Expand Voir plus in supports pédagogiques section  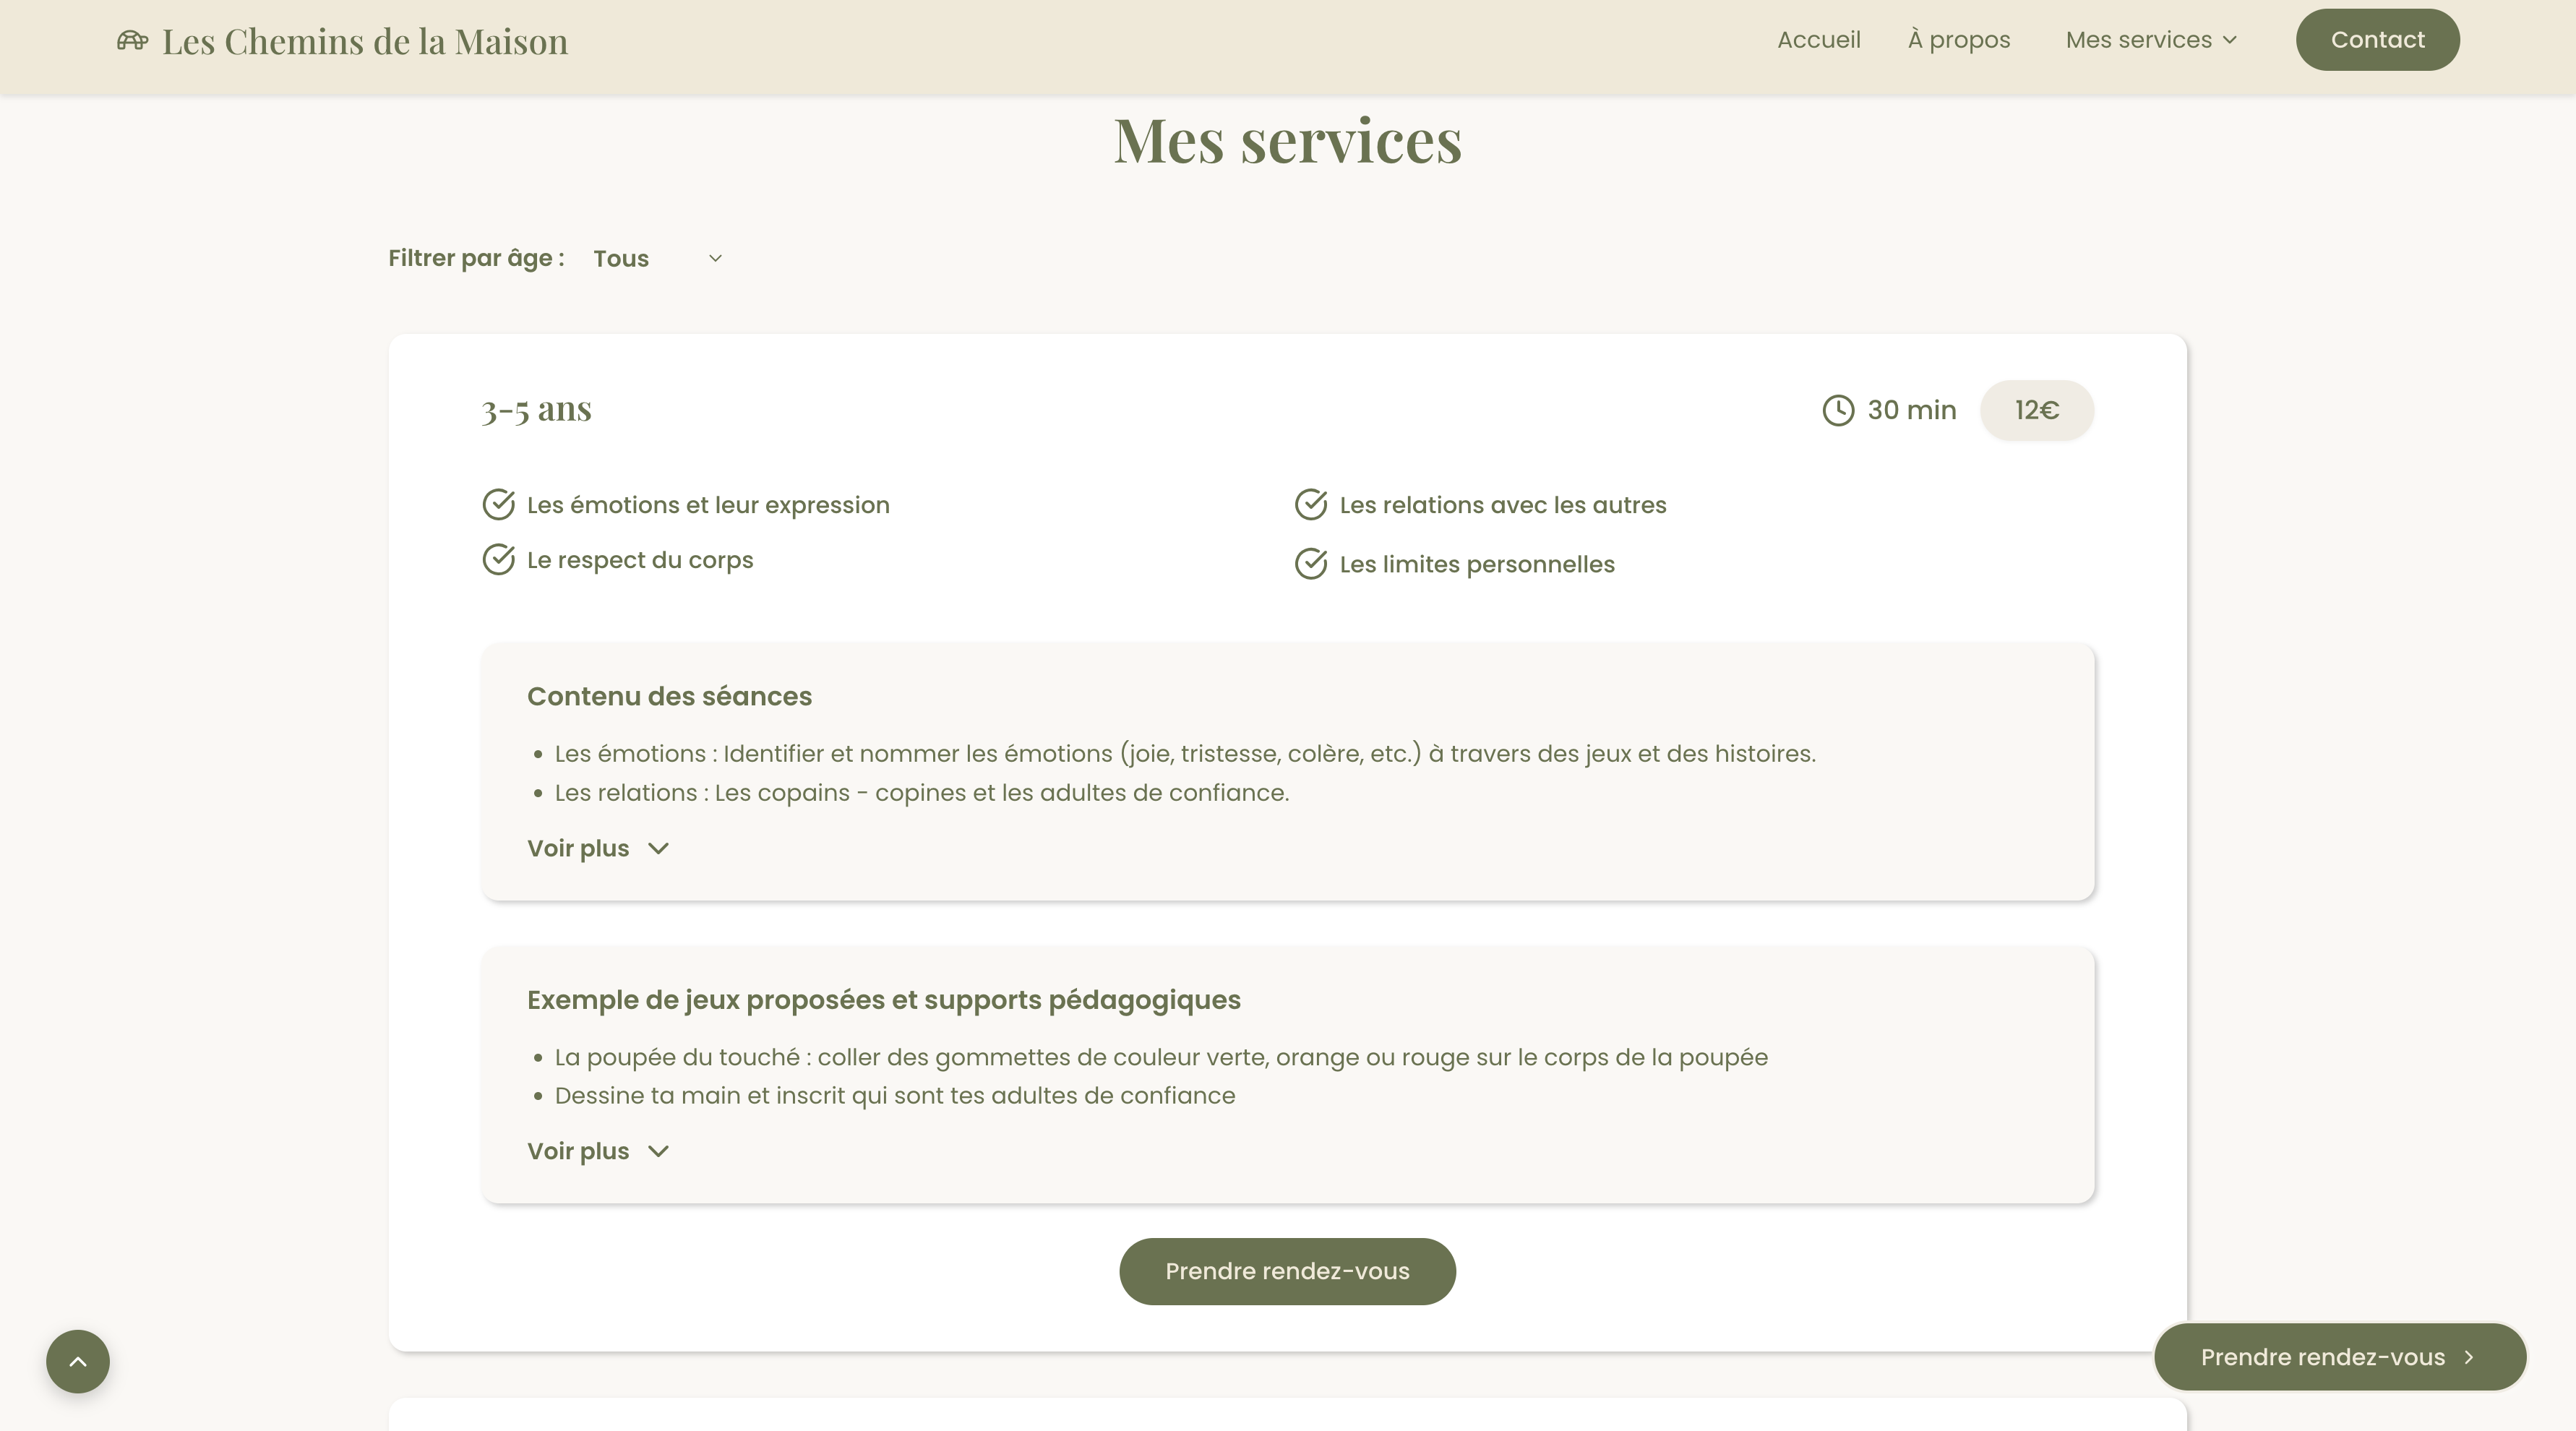597,1151
